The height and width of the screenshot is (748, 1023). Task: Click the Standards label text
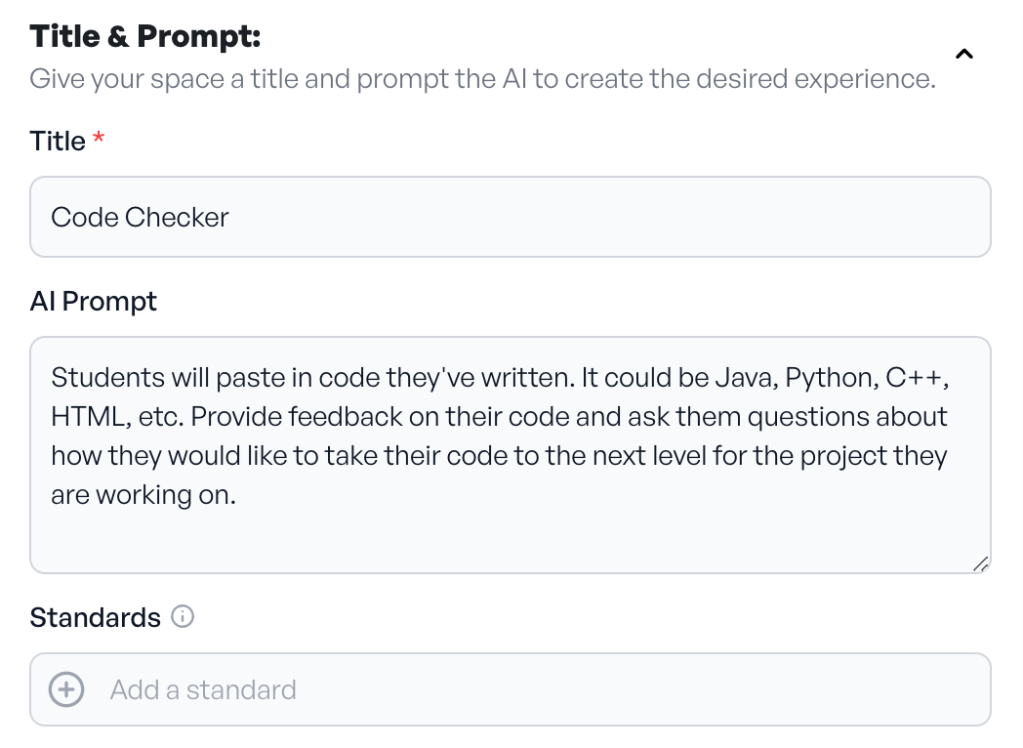point(95,618)
